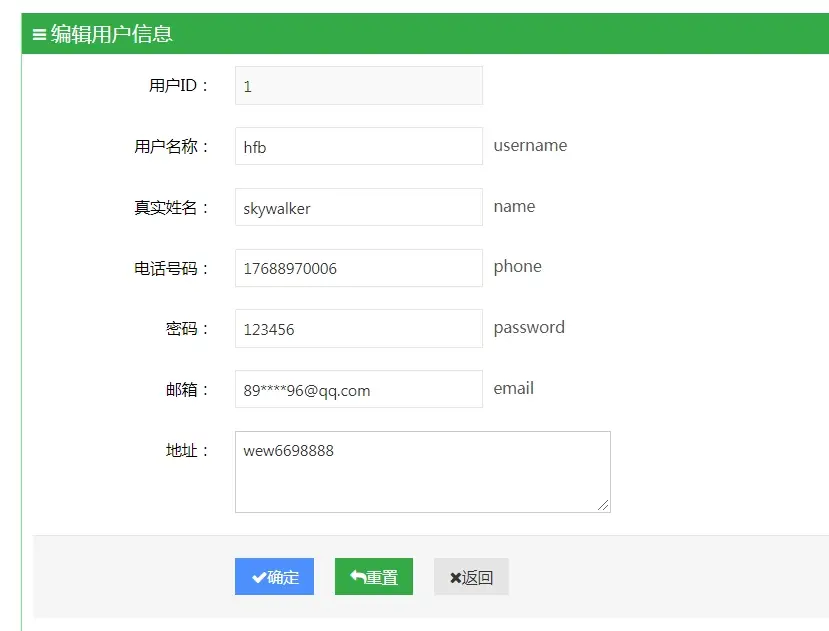829x631 pixels.
Task: Click the address textarea resize handle
Action: click(x=603, y=505)
